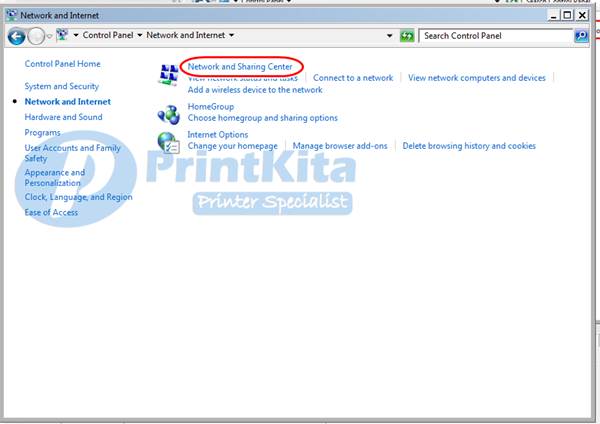
Task: Select Control Panel breadcrumb in address bar
Action: (x=108, y=35)
